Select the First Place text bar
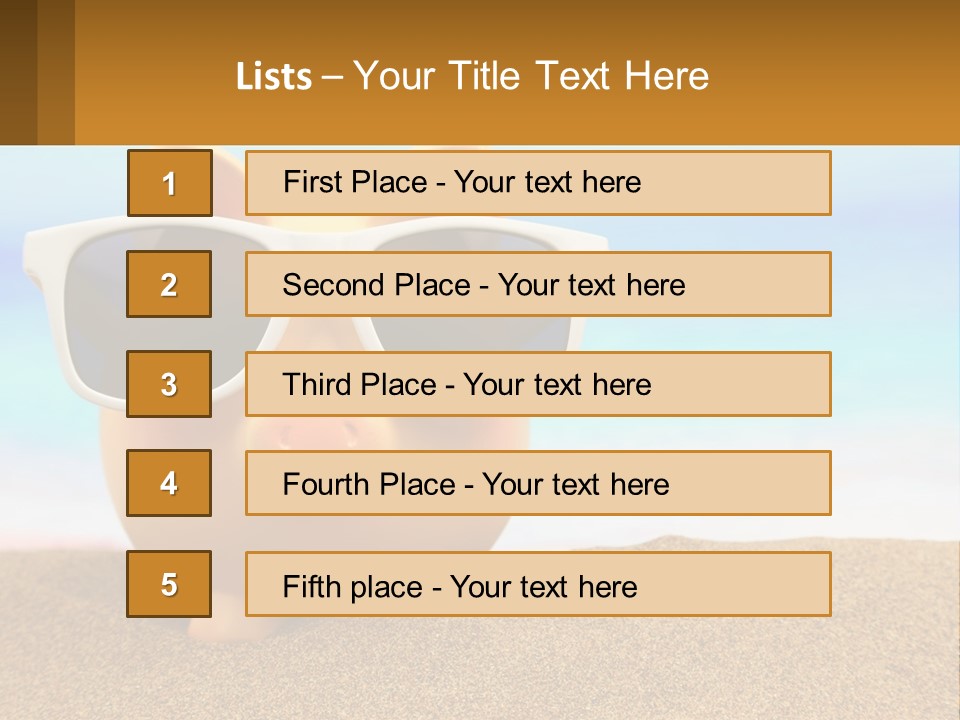960x720 pixels. tap(538, 183)
